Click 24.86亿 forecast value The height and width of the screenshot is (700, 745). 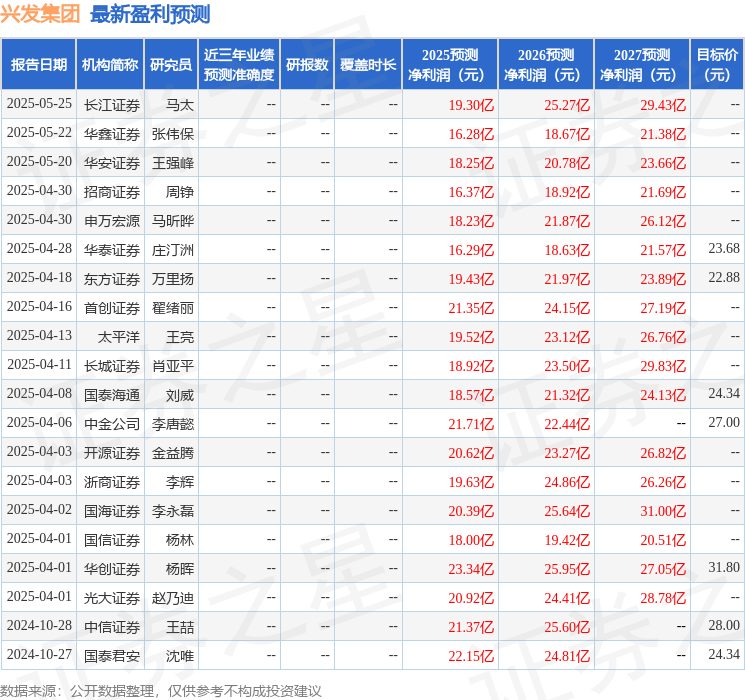pos(567,482)
